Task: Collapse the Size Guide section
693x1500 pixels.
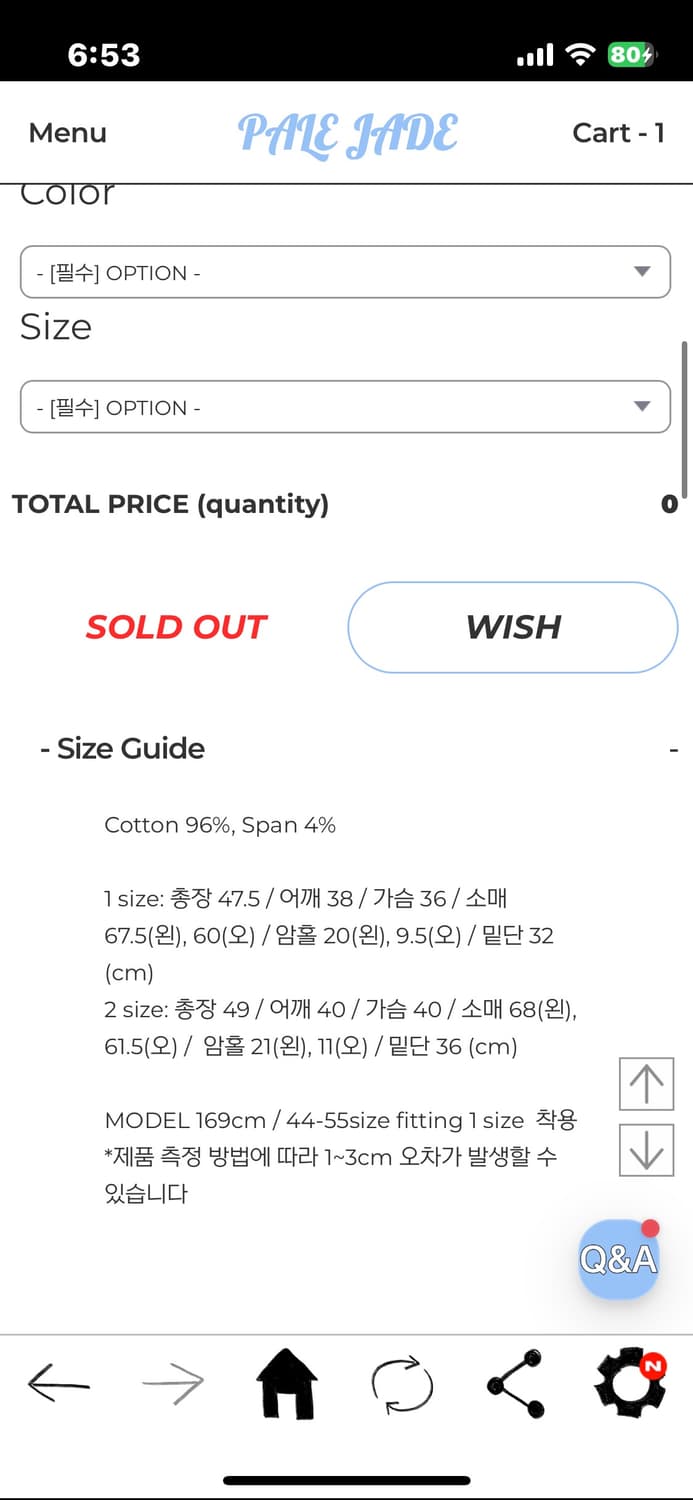Action: pyautogui.click(x=673, y=749)
